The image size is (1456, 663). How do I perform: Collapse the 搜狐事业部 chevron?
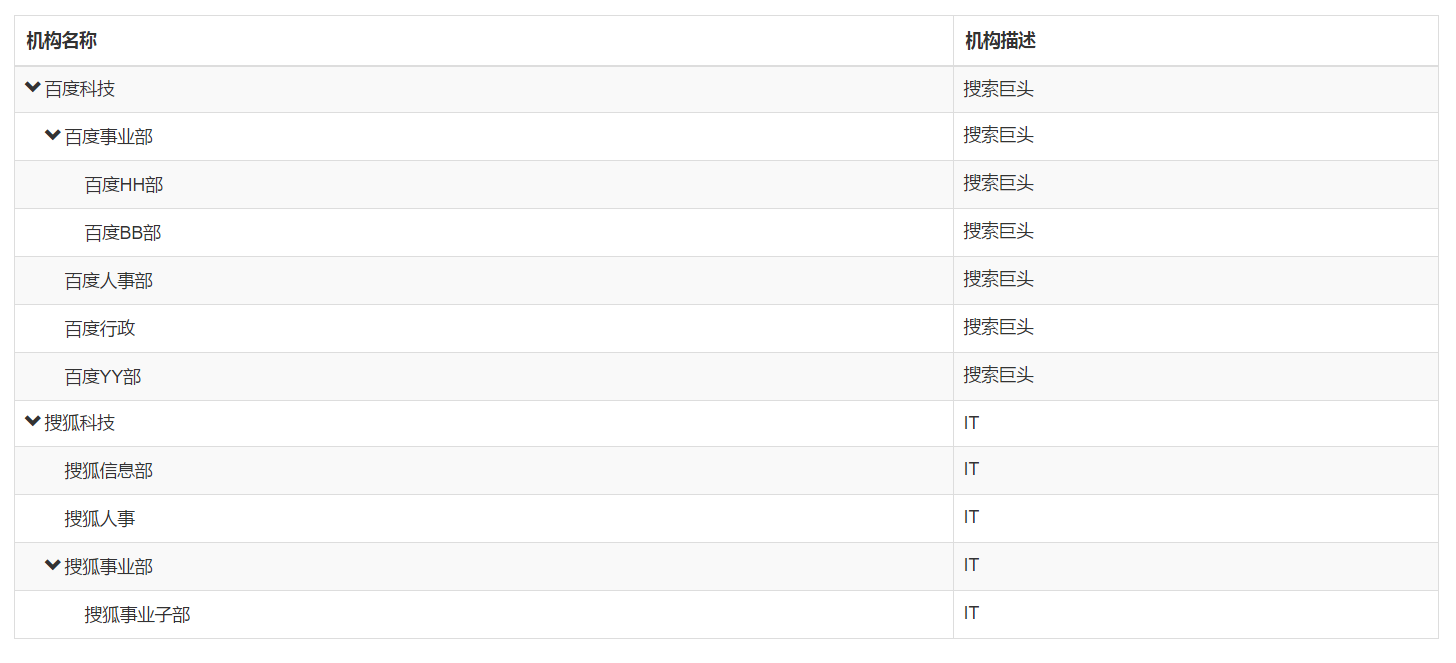pos(53,565)
